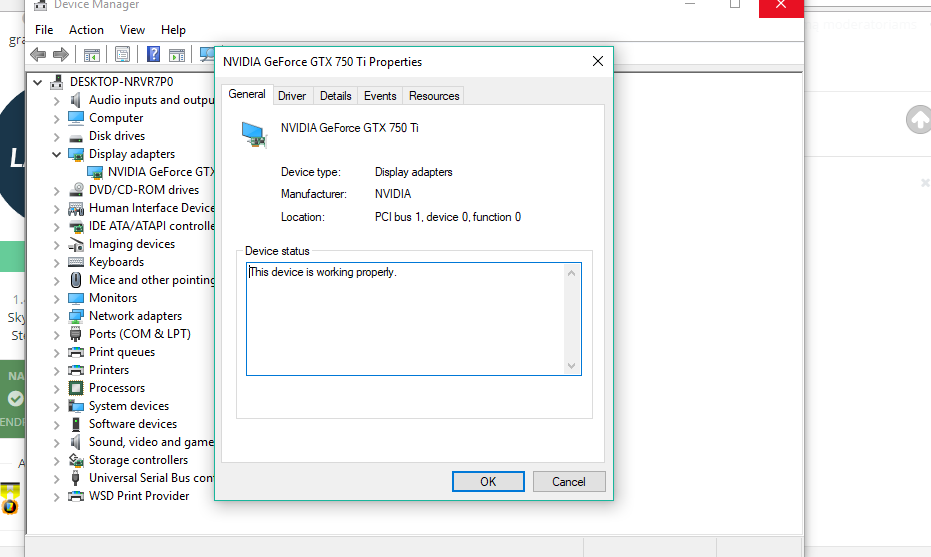Expand the Audio inputs and outputs node
Screen dimensions: 931x557
(x=56, y=101)
